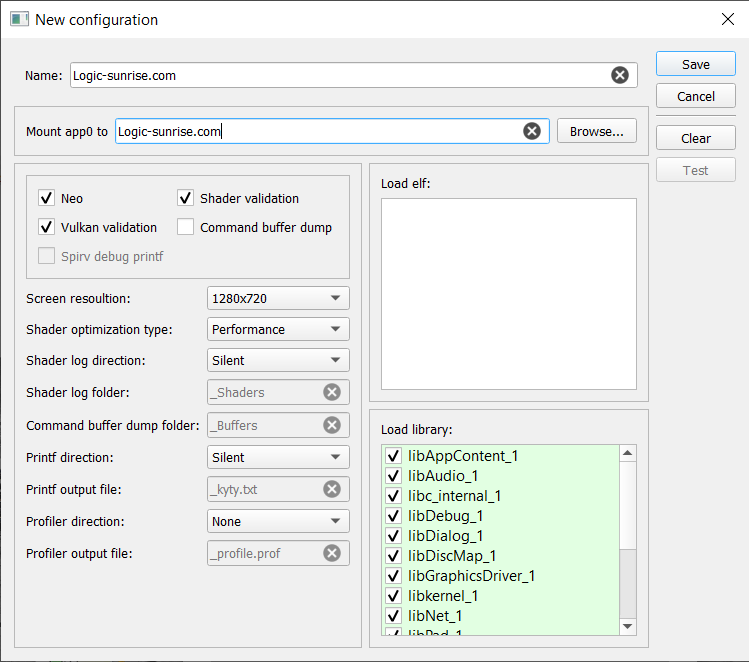The height and width of the screenshot is (662, 749).
Task: Clear the Name field text with X icon
Action: (x=620, y=75)
